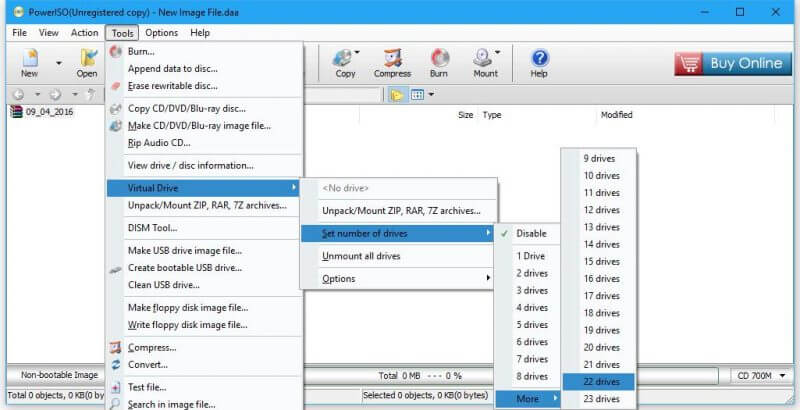The width and height of the screenshot is (800, 410).
Task: Click the Buy Online button
Action: pyautogui.click(x=733, y=64)
